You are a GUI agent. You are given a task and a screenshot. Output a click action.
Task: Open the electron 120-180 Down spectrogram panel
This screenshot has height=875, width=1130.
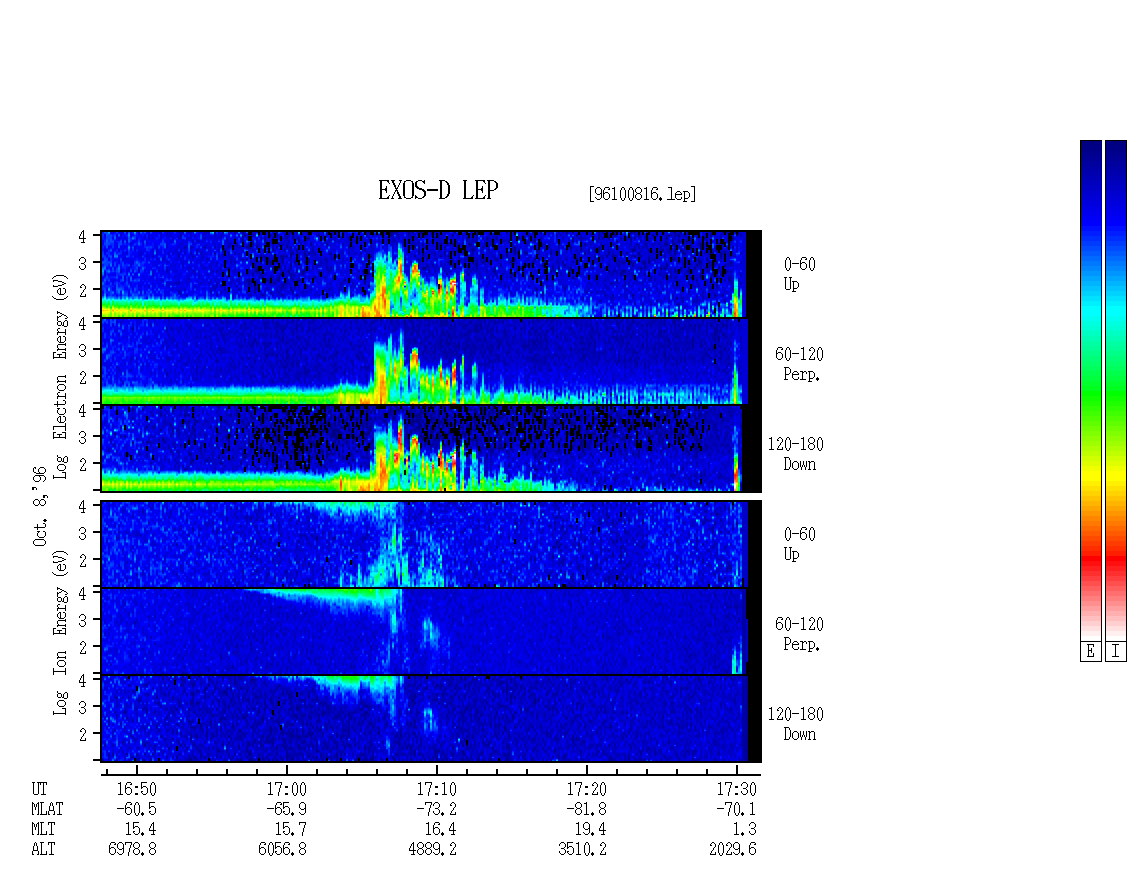pyautogui.click(x=431, y=448)
